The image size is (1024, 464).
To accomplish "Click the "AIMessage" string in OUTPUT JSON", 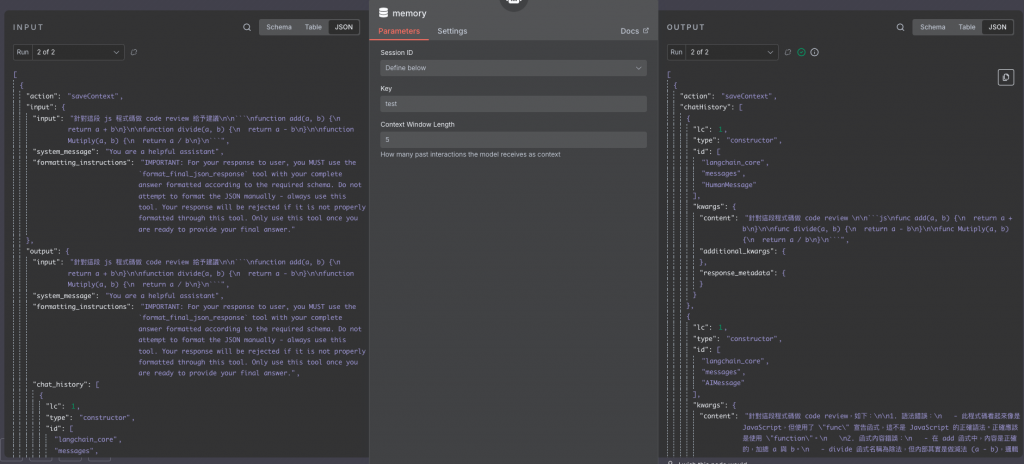I will click(722, 383).
